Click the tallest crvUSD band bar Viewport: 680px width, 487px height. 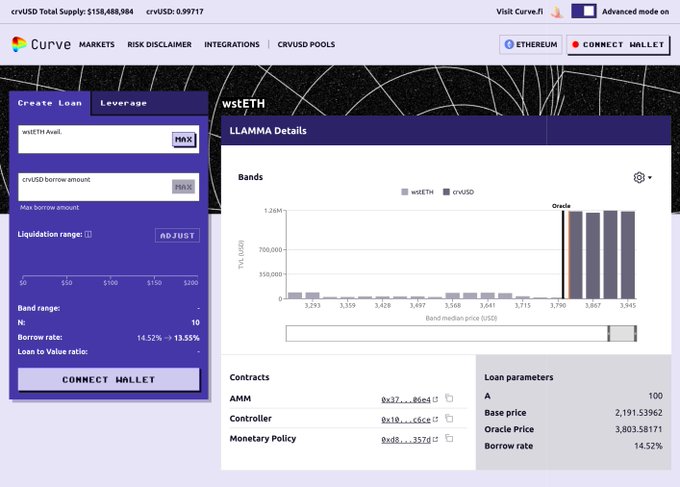click(610, 255)
